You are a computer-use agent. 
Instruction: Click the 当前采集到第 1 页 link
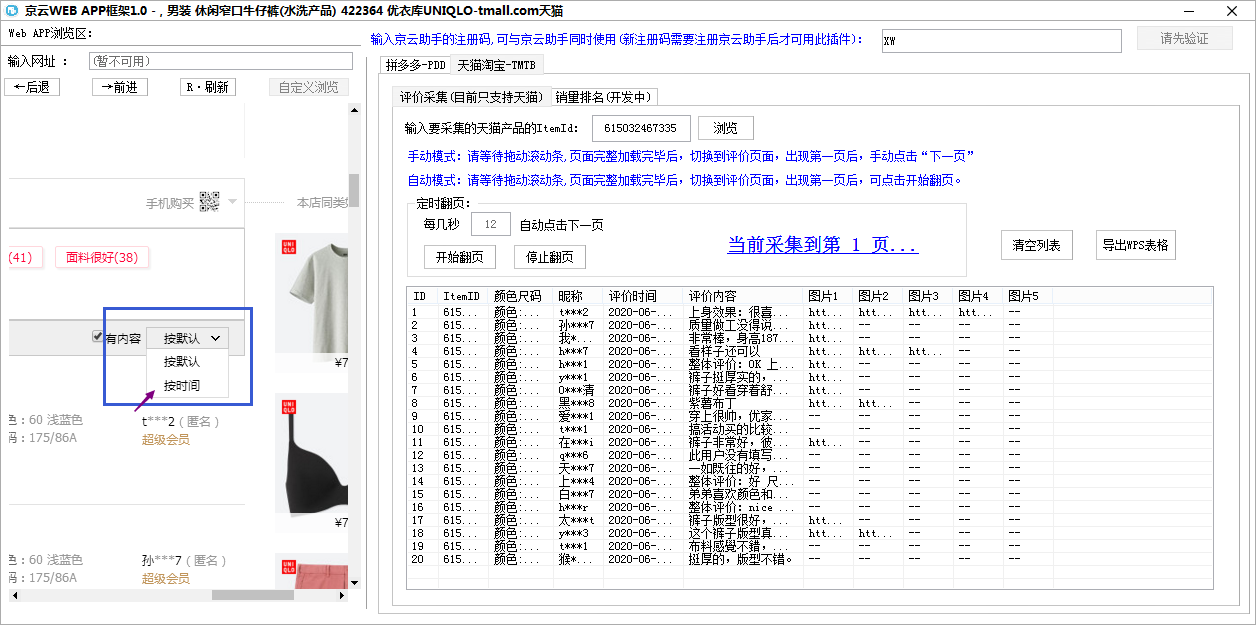point(823,245)
